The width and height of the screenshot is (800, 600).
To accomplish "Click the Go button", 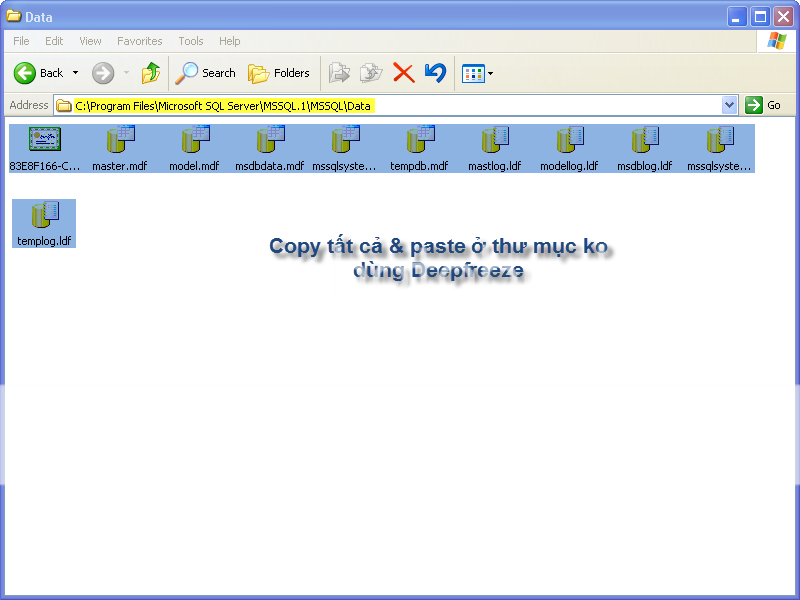I will [x=763, y=105].
